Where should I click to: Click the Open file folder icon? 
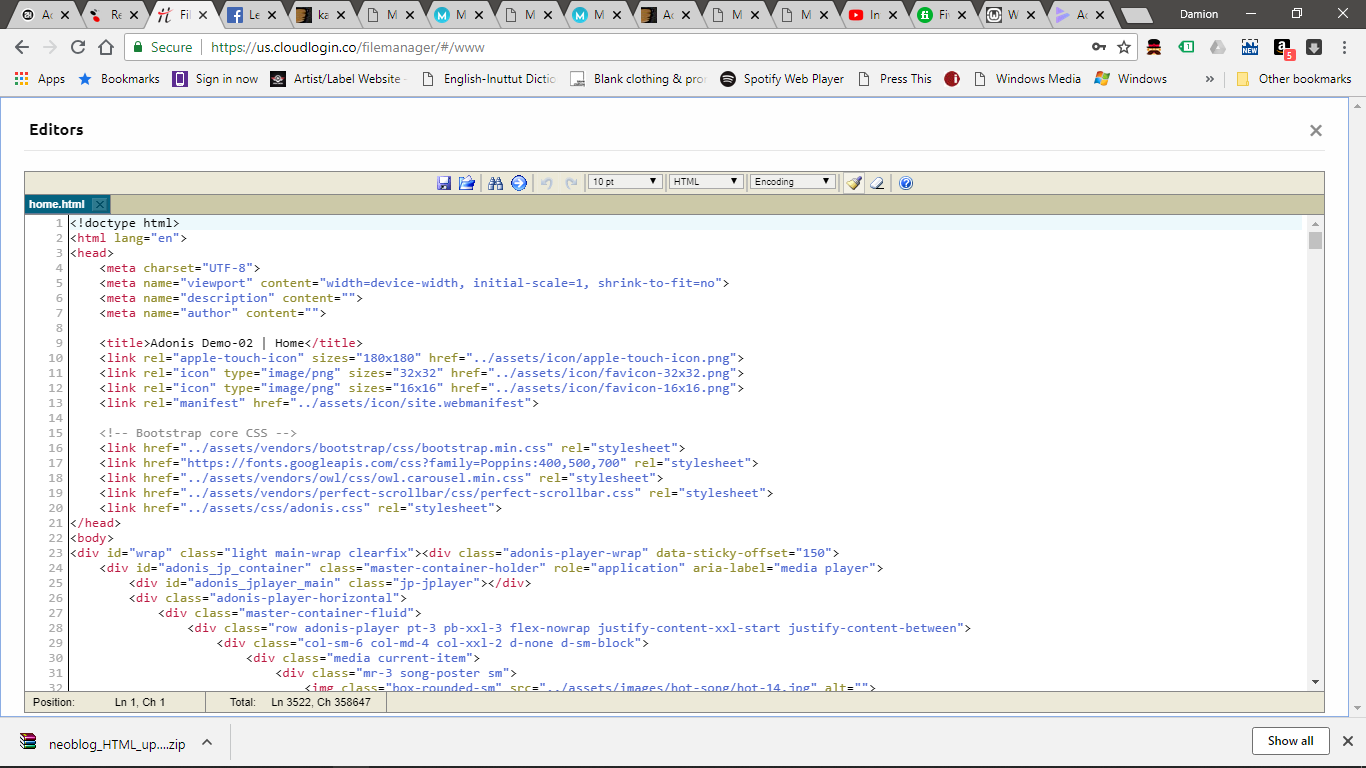[x=466, y=183]
